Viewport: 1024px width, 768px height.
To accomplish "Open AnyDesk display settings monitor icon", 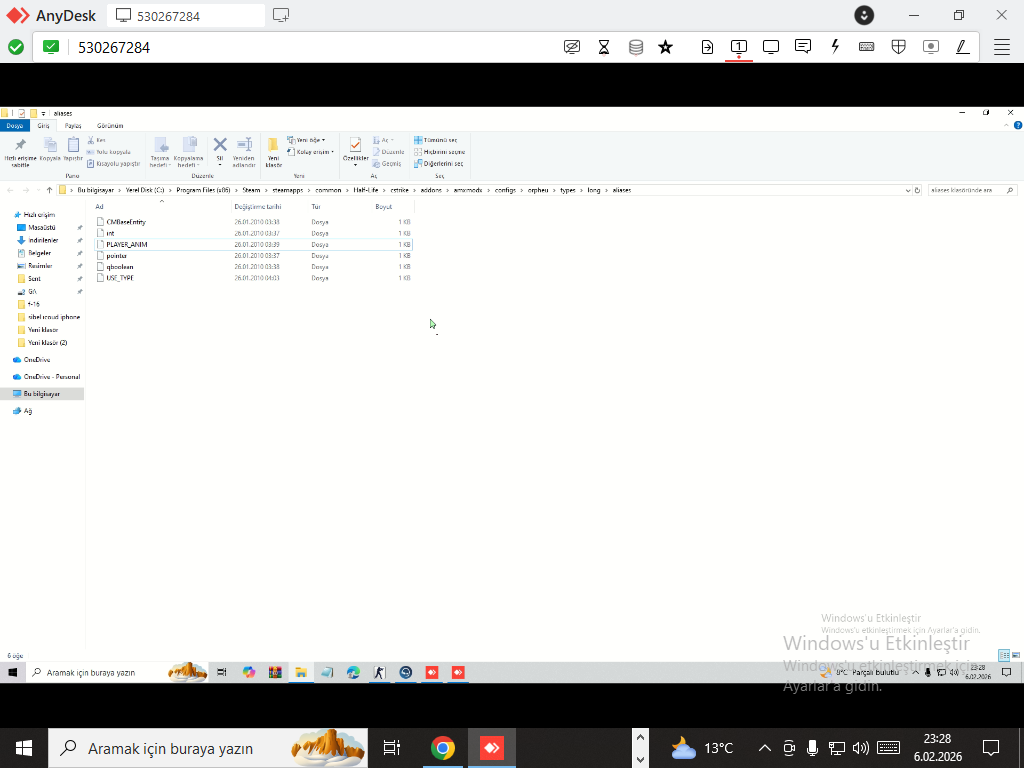I will click(x=771, y=46).
